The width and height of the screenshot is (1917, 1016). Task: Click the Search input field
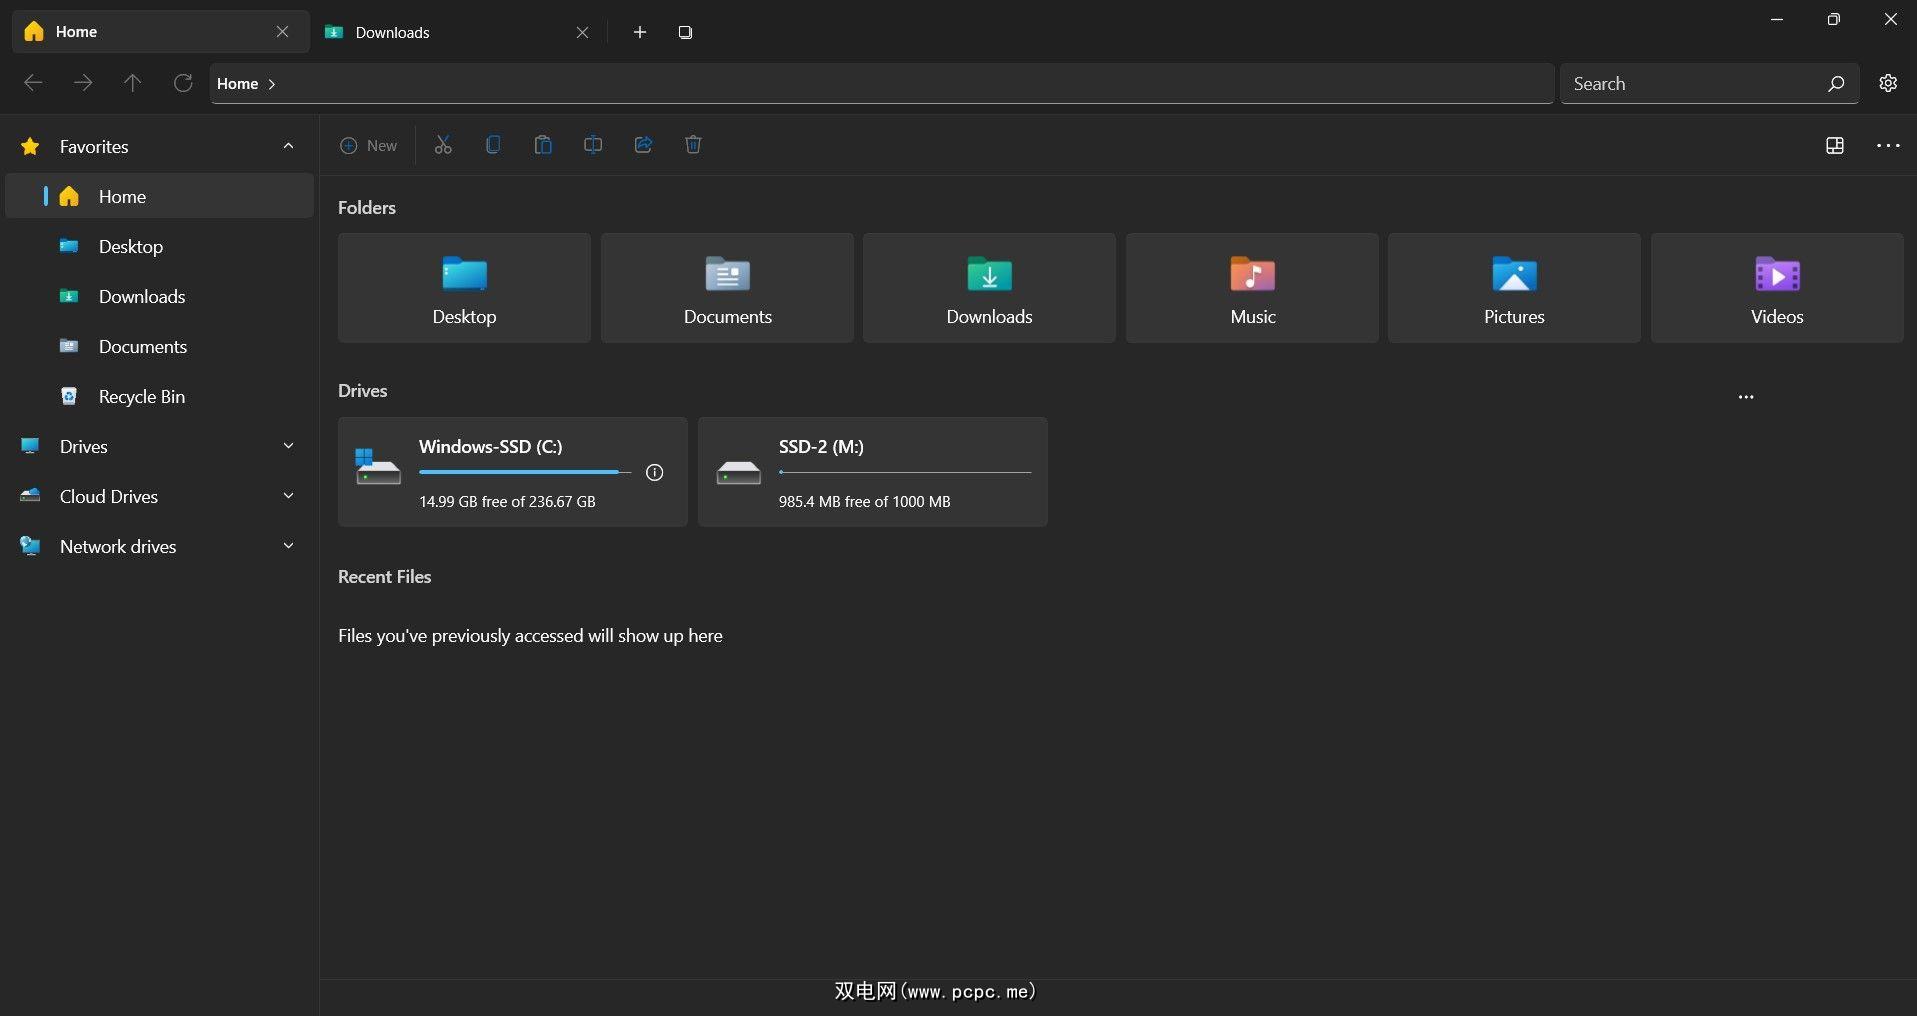1692,84
